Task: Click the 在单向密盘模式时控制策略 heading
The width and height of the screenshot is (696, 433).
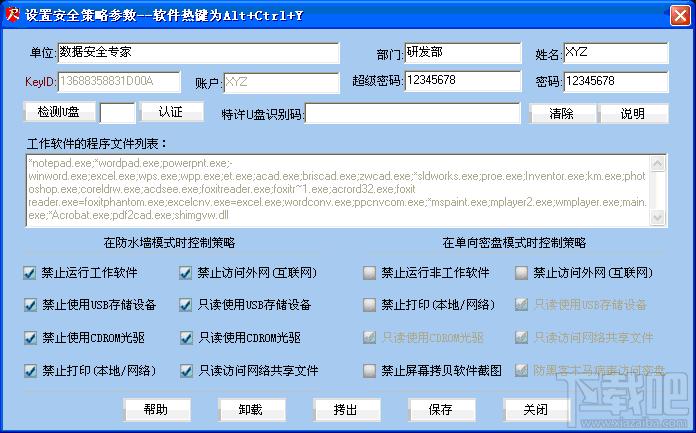Action: pos(514,243)
